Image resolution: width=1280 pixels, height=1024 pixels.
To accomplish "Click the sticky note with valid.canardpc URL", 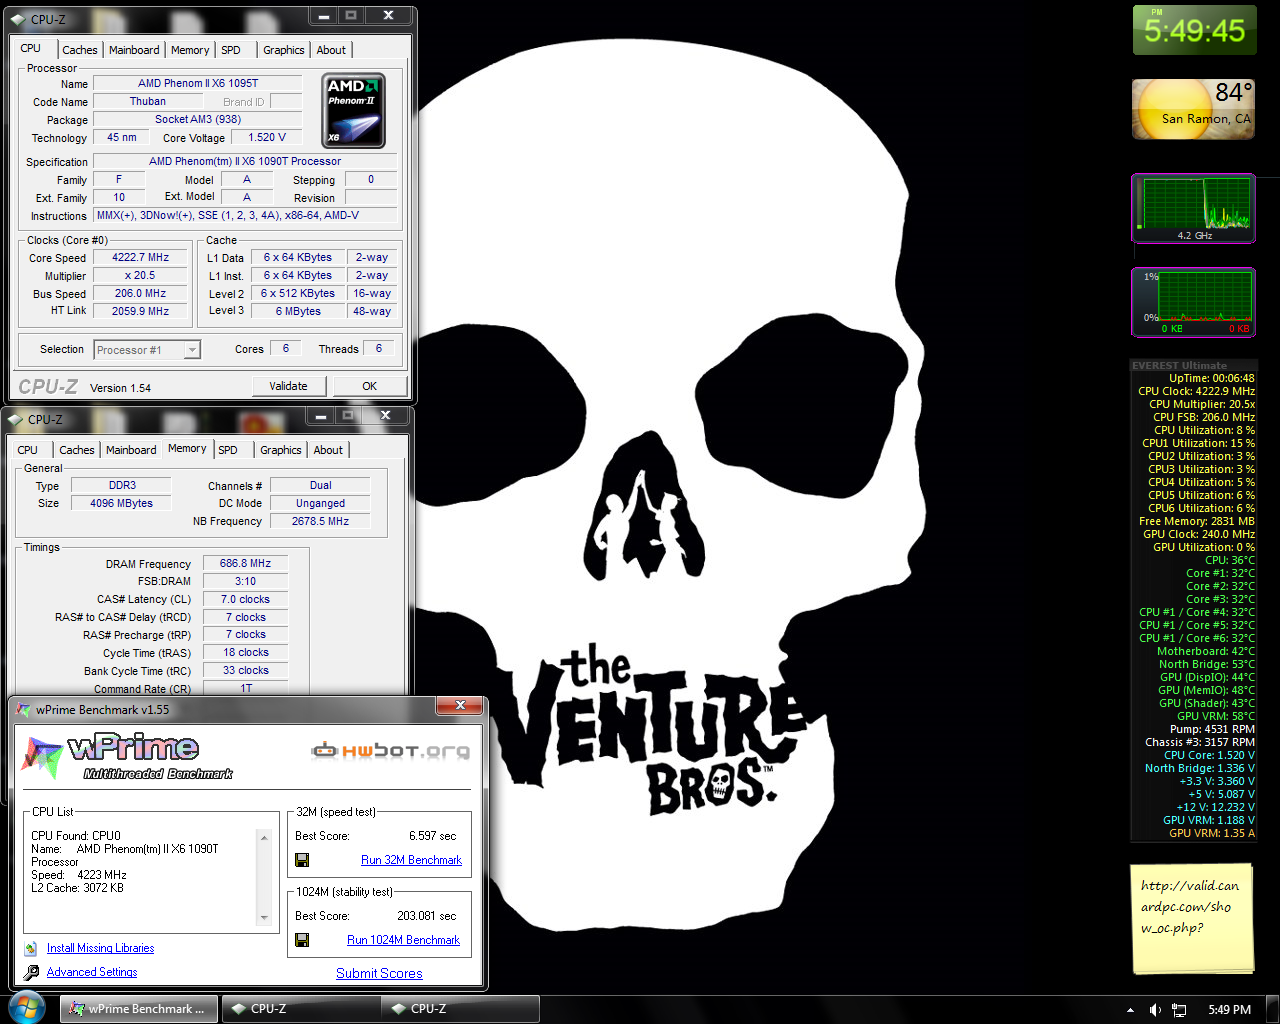I will click(x=1191, y=919).
